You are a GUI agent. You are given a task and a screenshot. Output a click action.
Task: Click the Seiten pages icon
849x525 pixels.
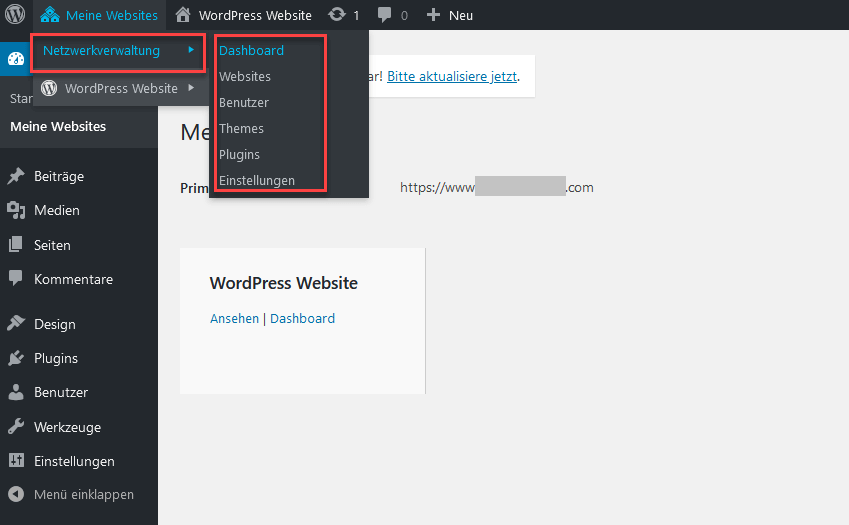tap(16, 245)
